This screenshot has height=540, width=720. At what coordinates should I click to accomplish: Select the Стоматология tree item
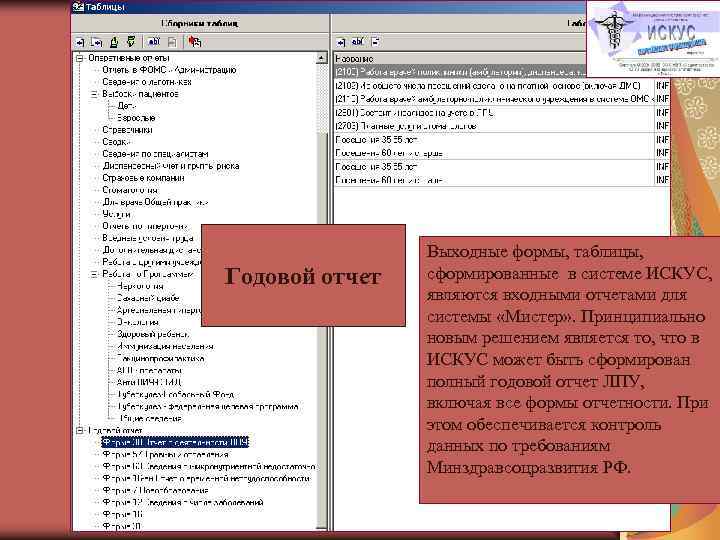coord(130,190)
